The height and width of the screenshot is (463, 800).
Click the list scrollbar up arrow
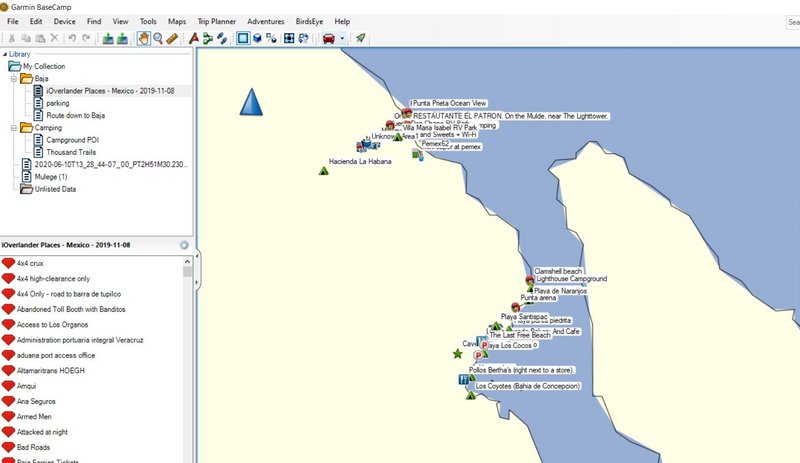tap(187, 261)
